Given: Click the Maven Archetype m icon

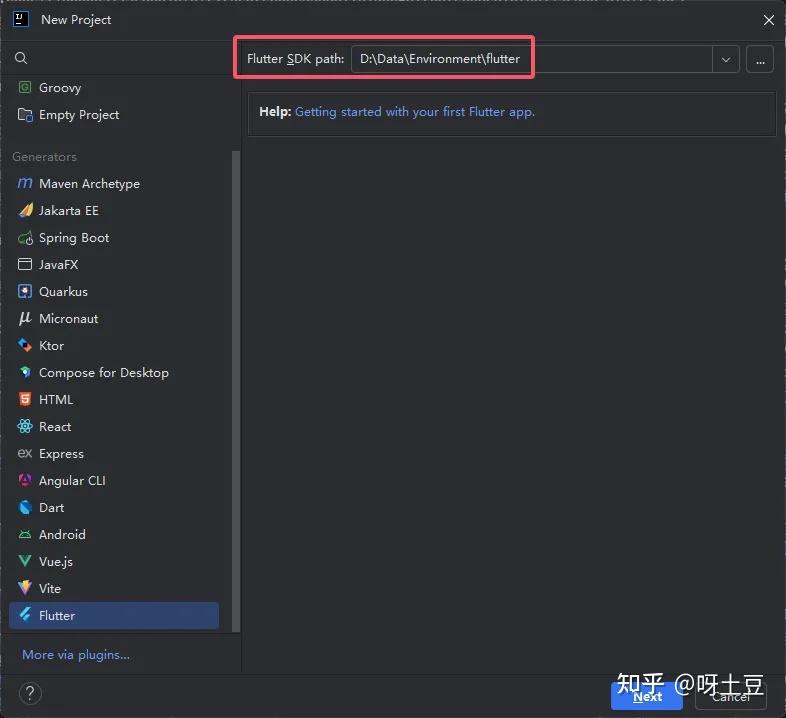Looking at the screenshot, I should (25, 183).
